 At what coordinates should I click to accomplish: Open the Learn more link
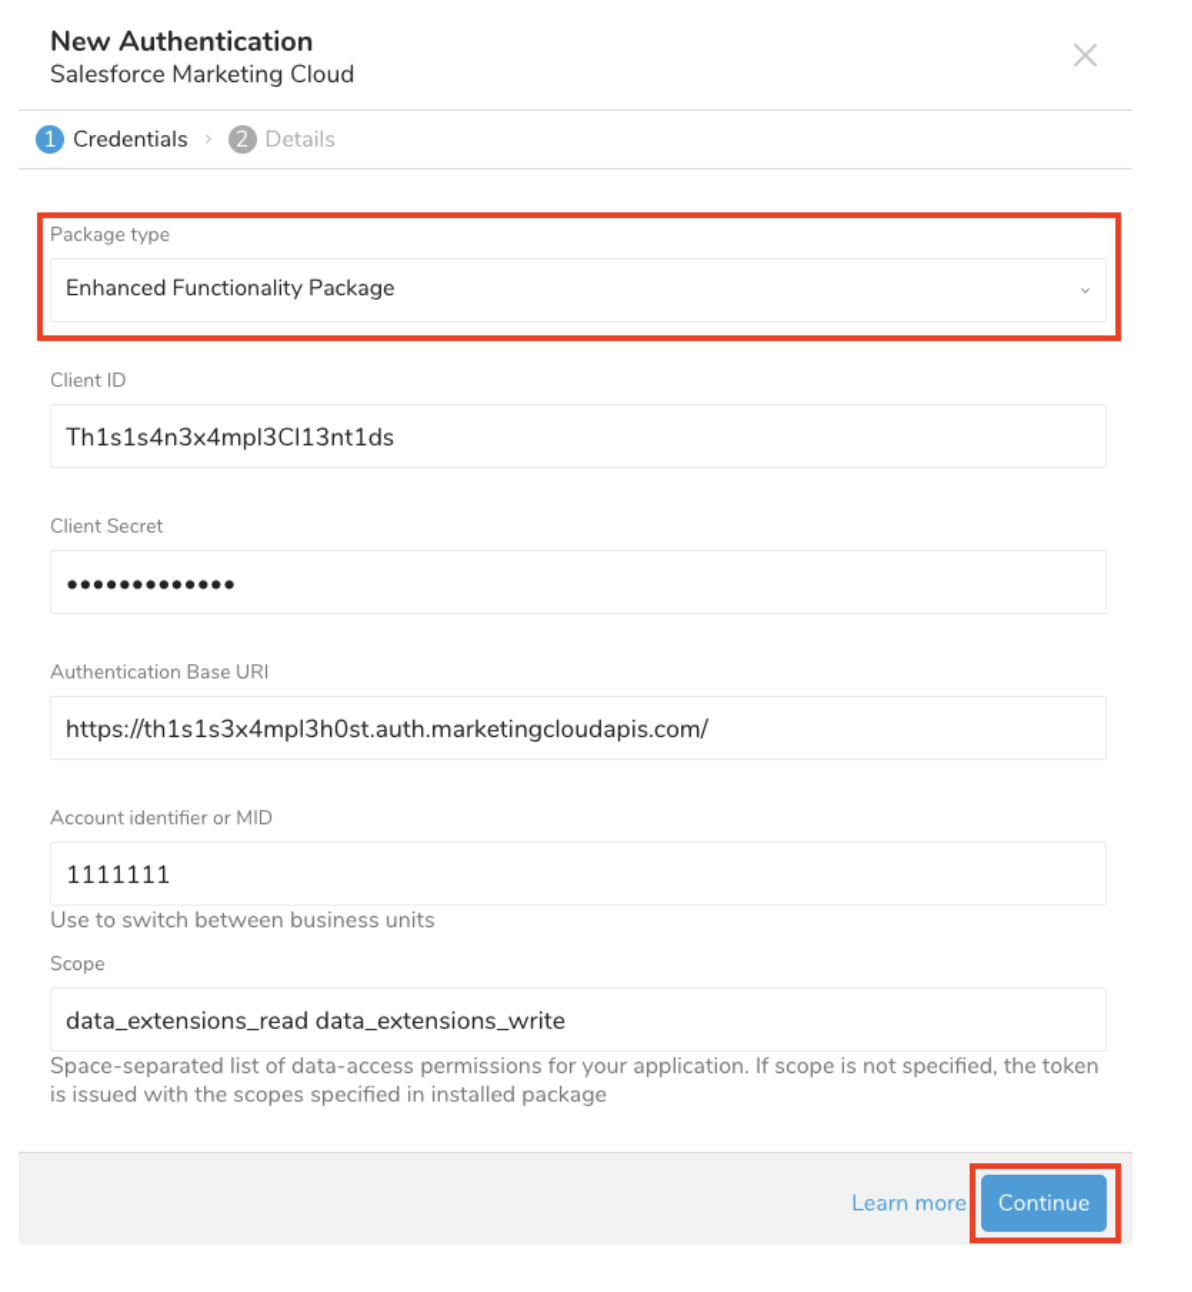908,1203
